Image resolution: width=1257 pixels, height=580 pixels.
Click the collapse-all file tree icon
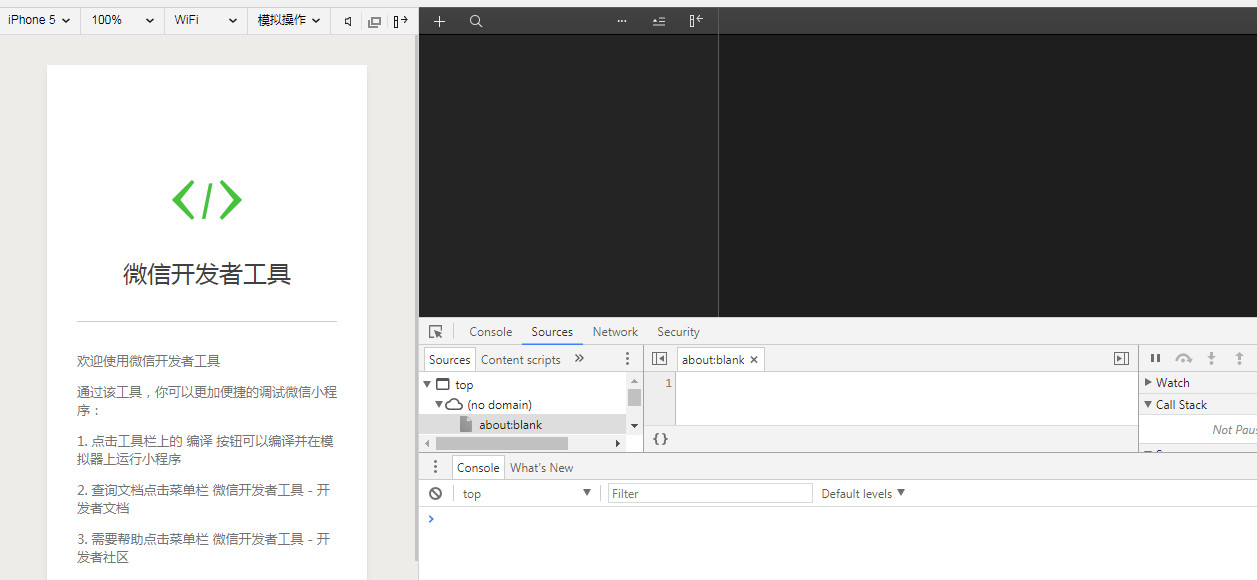point(658,21)
